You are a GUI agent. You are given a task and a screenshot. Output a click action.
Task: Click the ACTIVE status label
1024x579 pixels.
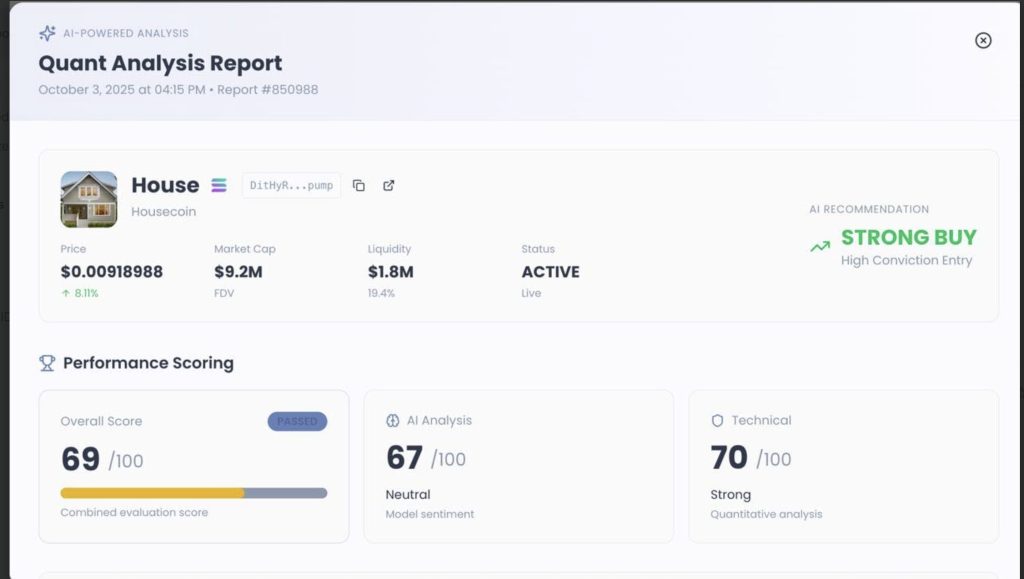click(550, 271)
